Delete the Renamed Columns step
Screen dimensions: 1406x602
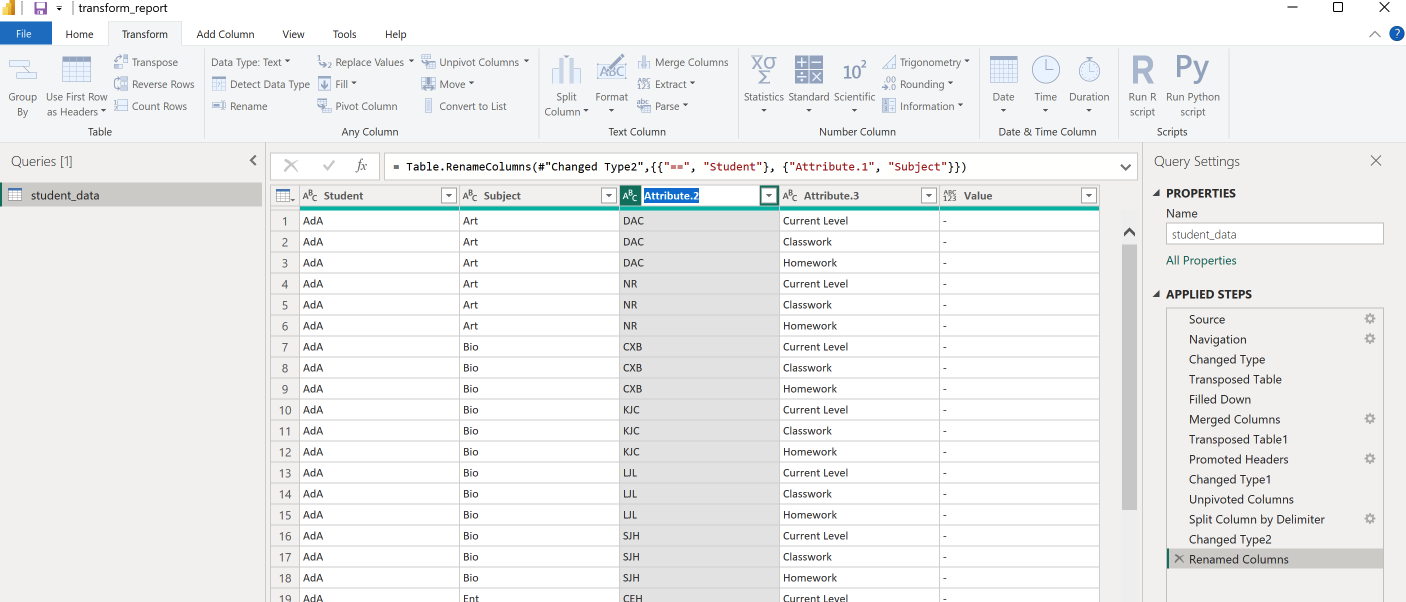1179,559
